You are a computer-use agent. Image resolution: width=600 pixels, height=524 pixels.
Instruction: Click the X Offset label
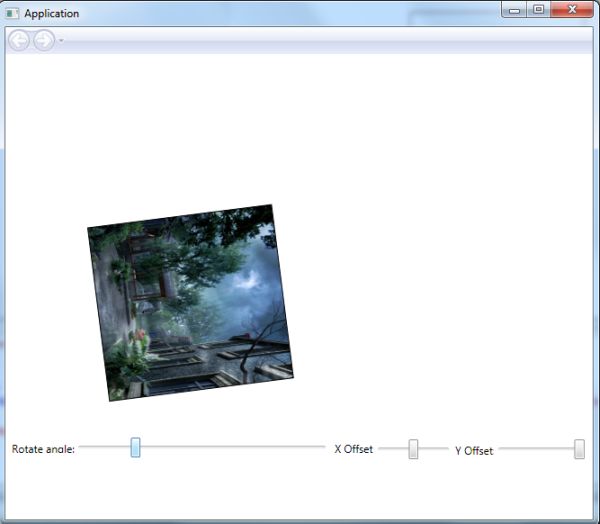click(354, 449)
